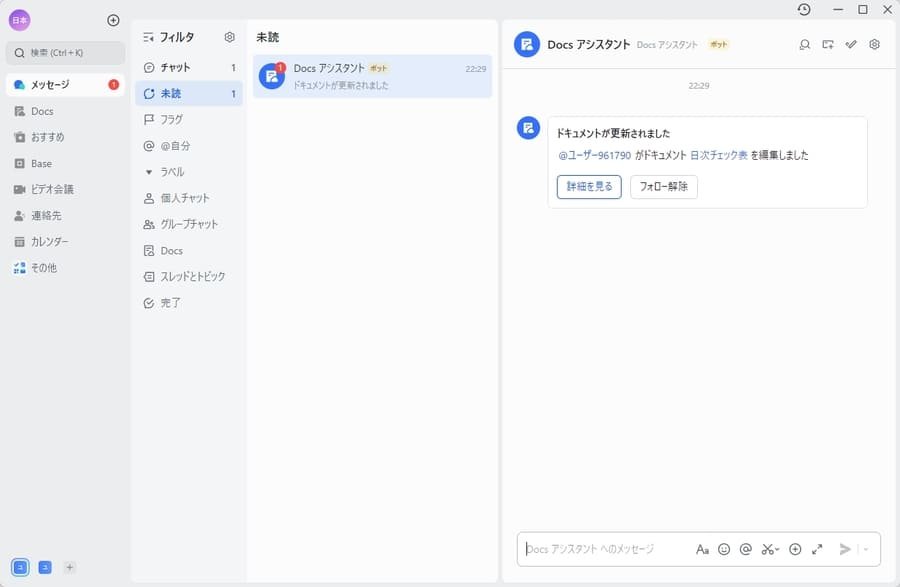Image resolution: width=900 pixels, height=587 pixels.
Task: Mark messages read with the double-check icon
Action: click(851, 44)
